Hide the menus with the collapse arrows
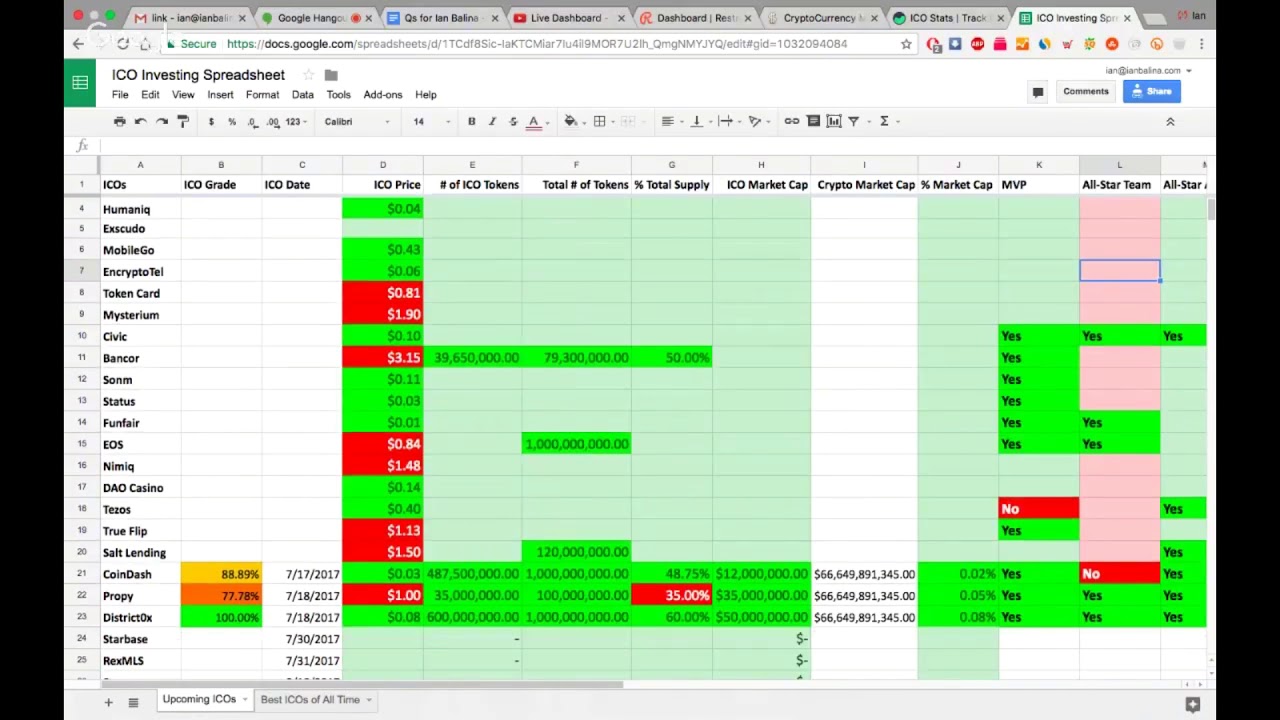This screenshot has width=1280, height=720. coord(1170,121)
